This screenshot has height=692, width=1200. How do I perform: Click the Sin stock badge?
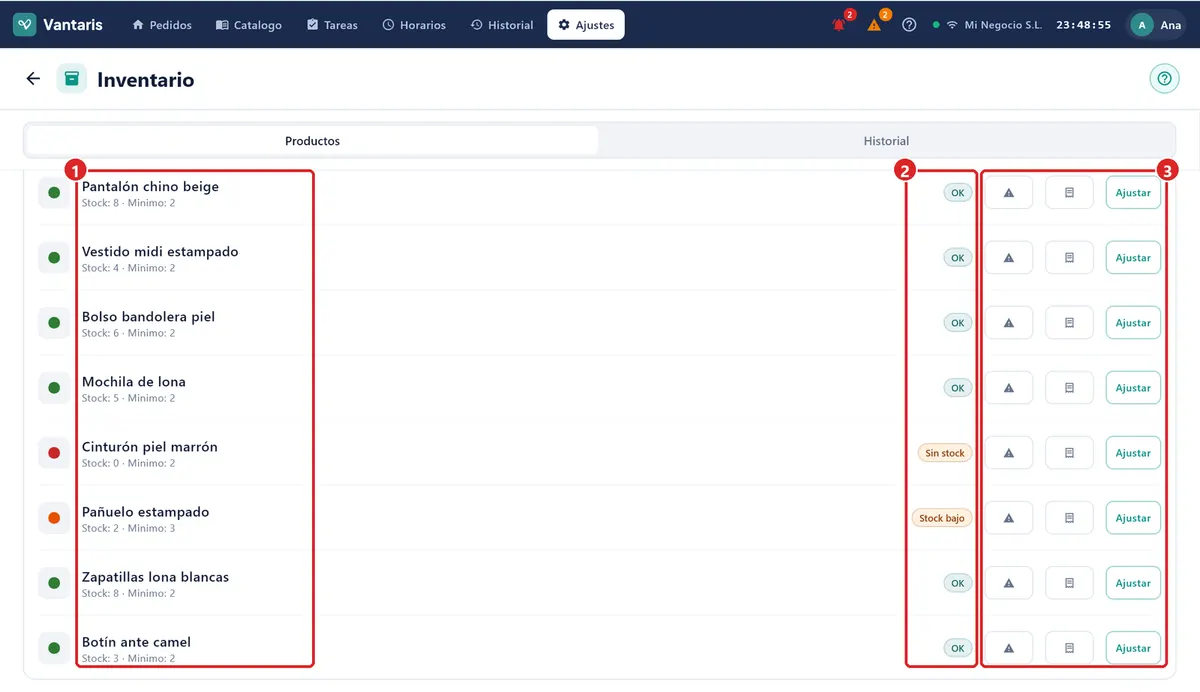pos(945,453)
